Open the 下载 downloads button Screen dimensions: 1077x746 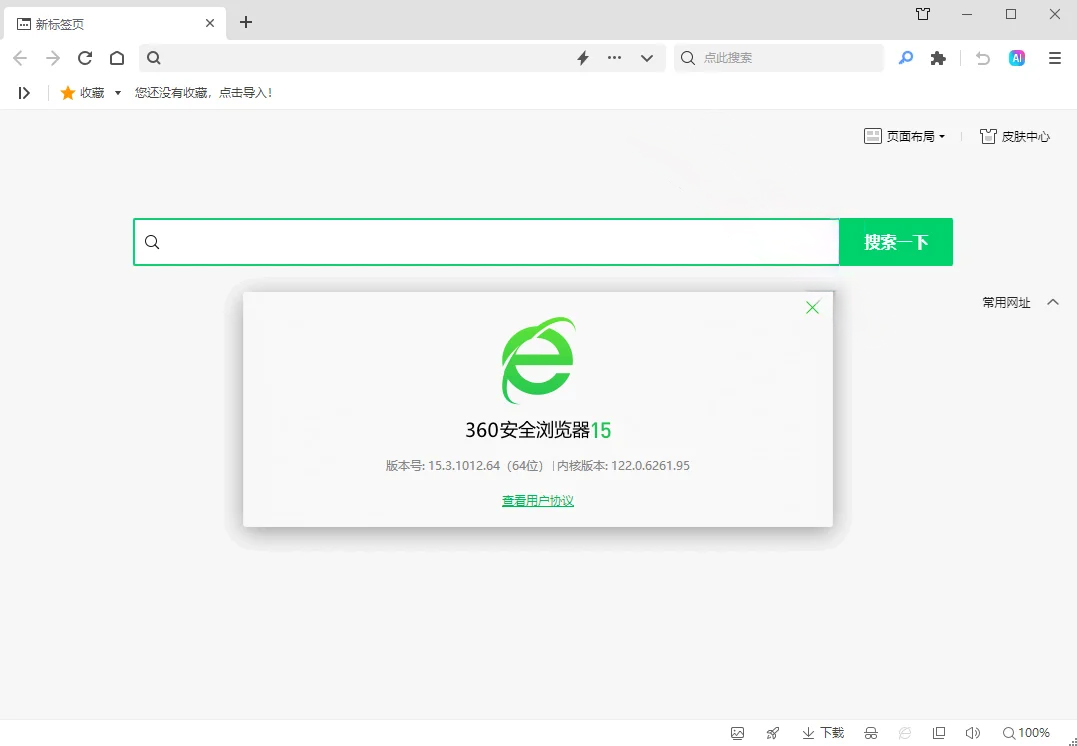823,733
